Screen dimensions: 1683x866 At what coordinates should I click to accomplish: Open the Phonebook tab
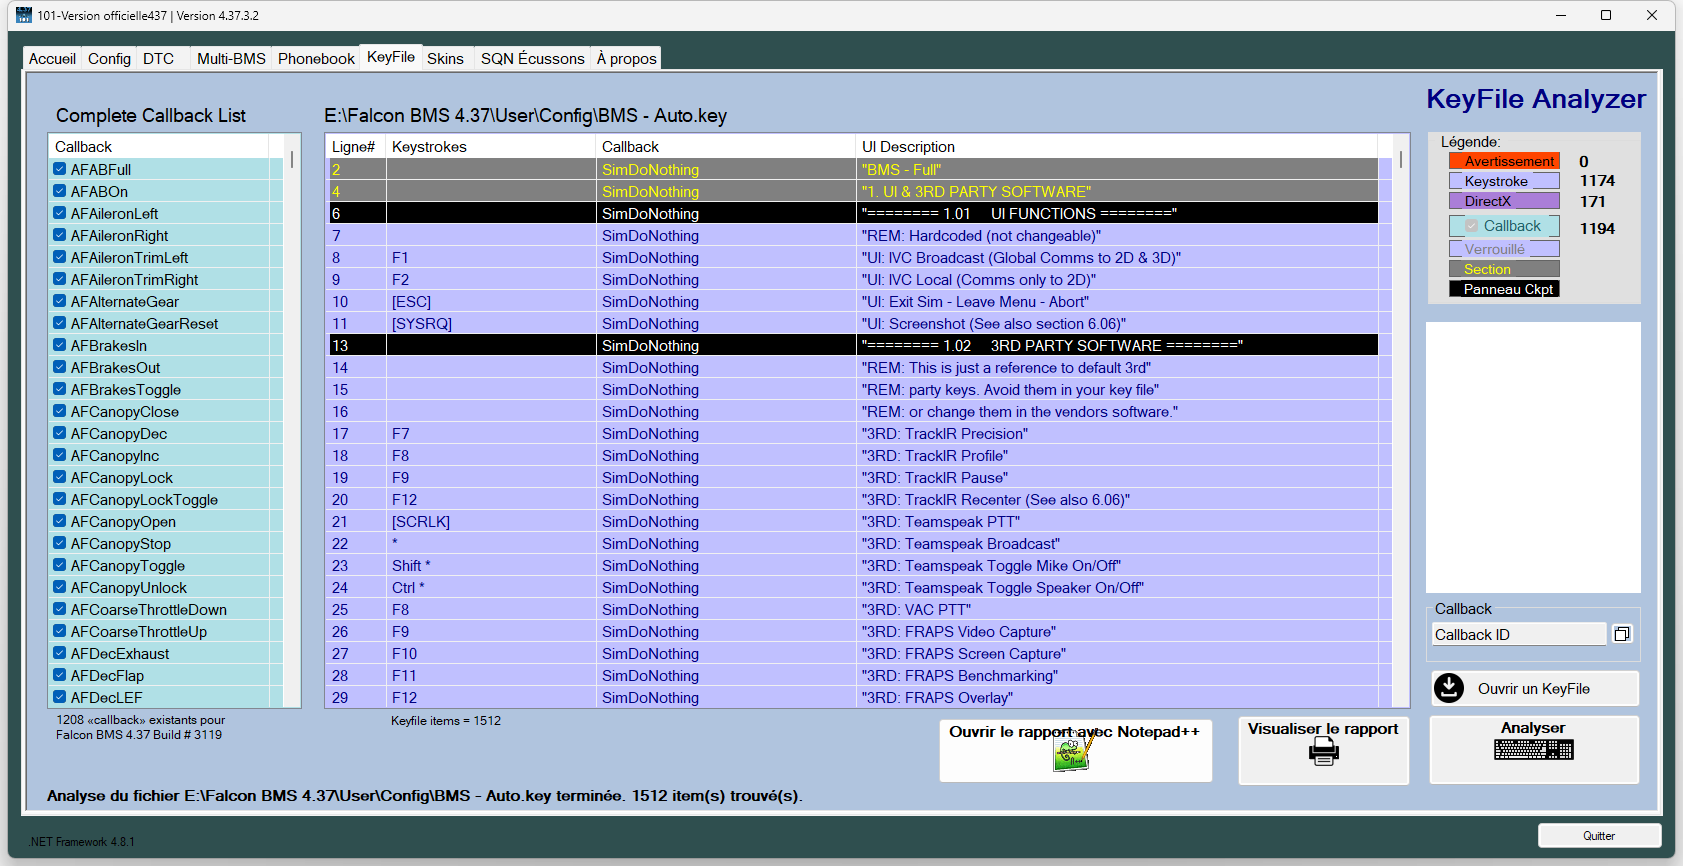click(x=316, y=58)
